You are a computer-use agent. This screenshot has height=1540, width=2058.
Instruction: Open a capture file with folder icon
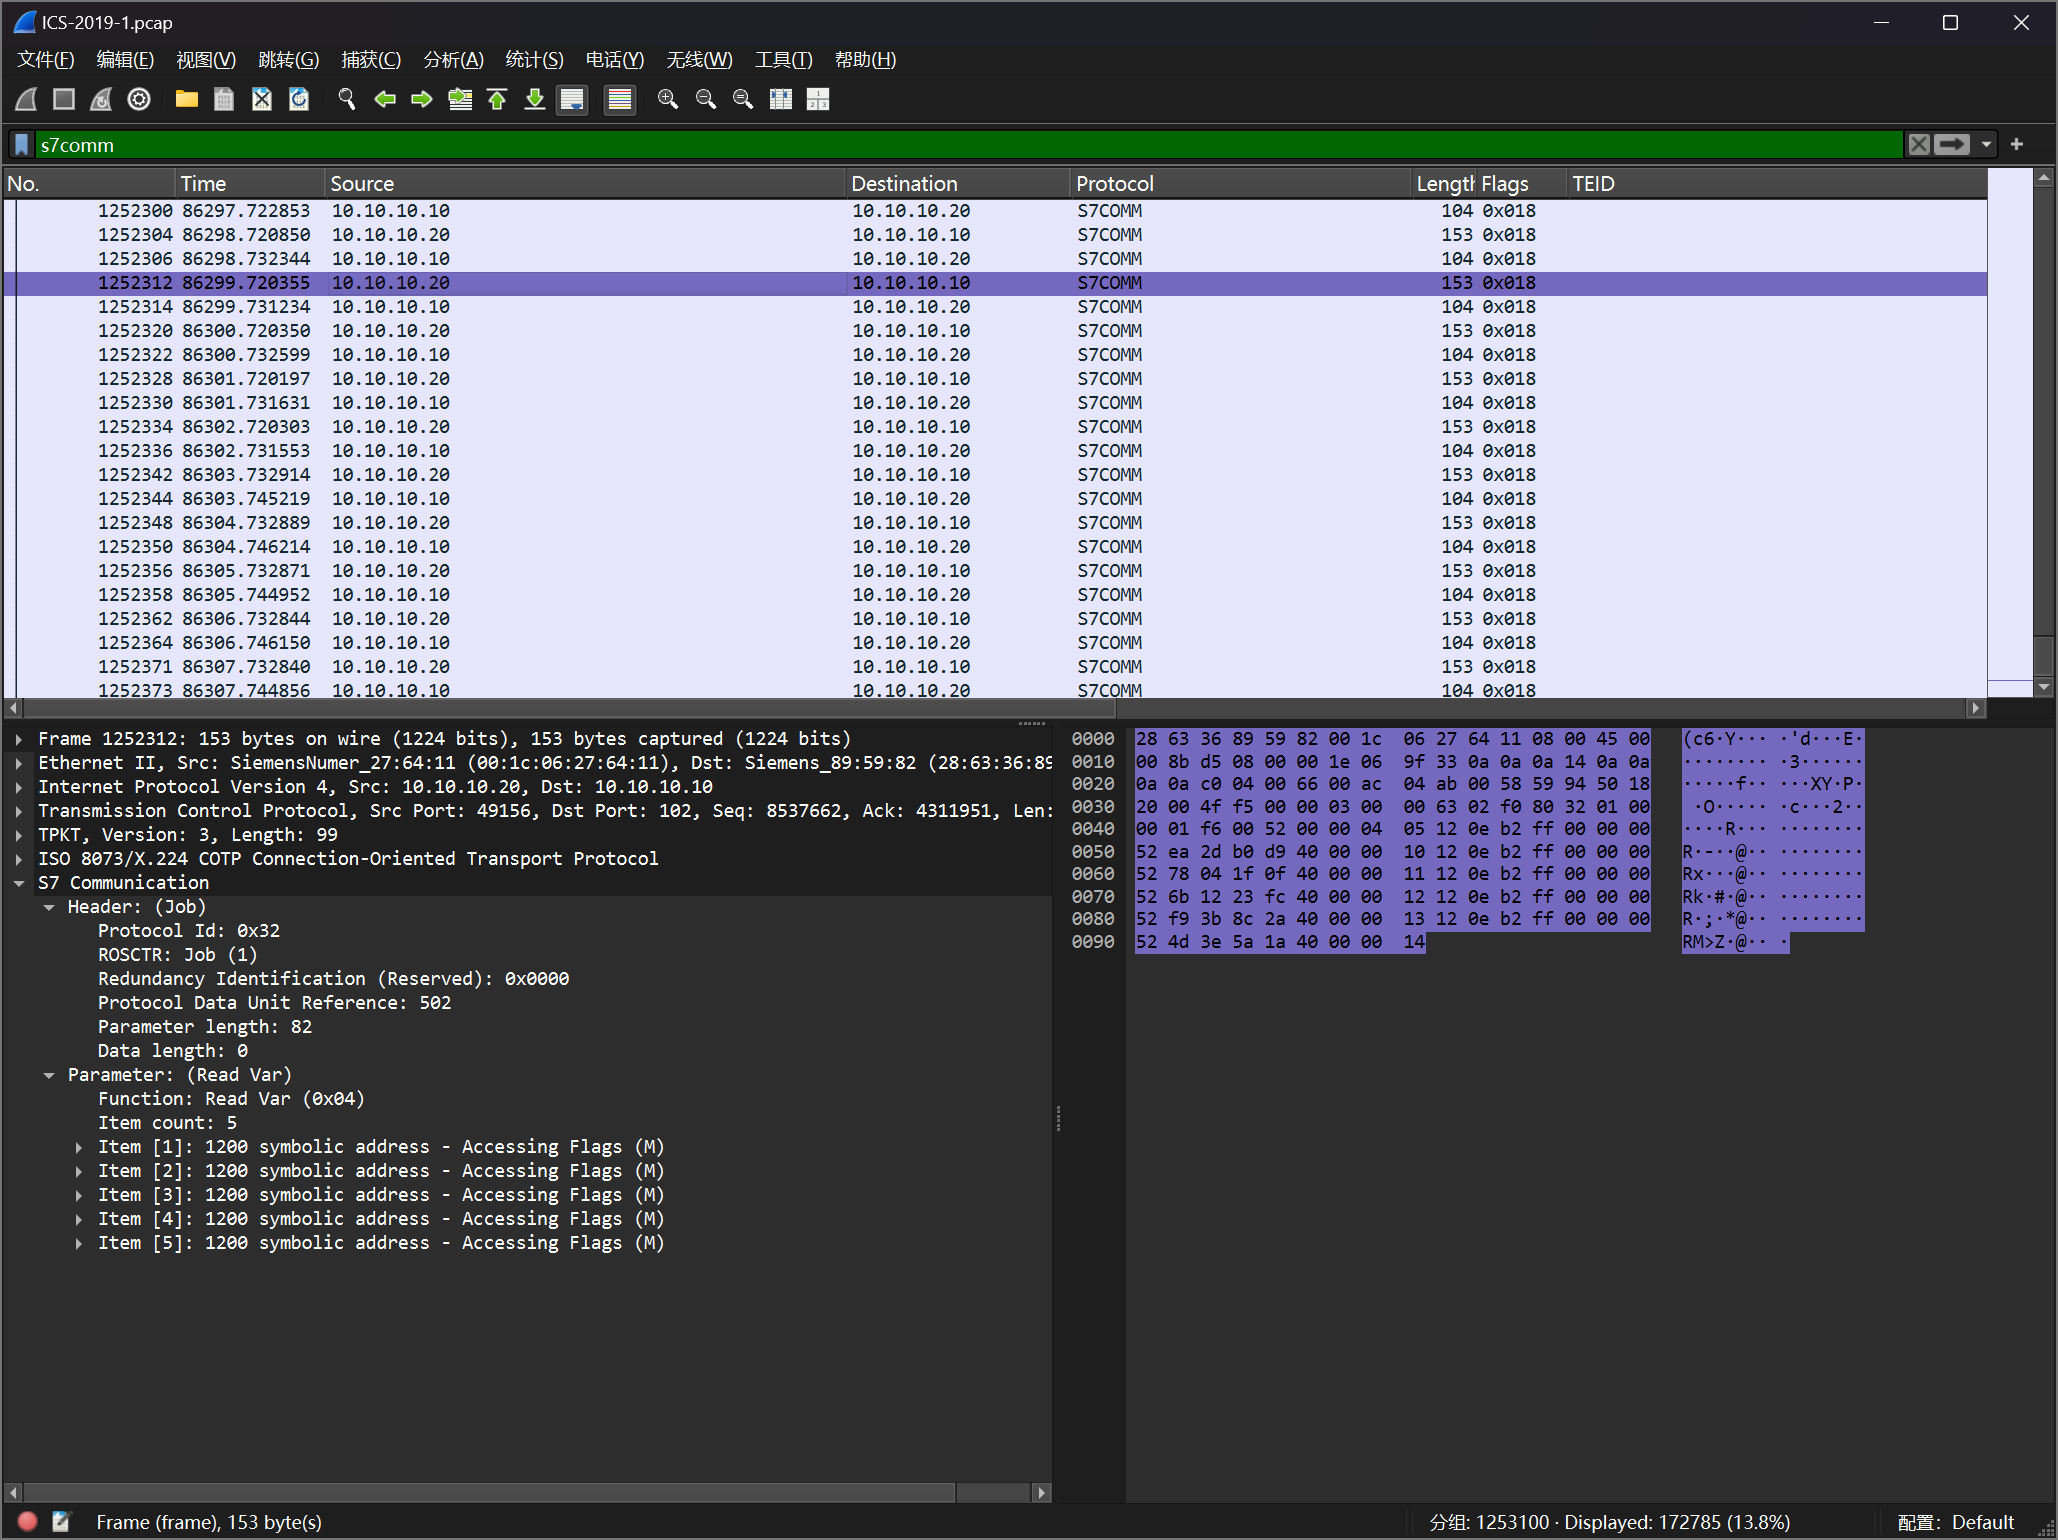pyautogui.click(x=186, y=99)
